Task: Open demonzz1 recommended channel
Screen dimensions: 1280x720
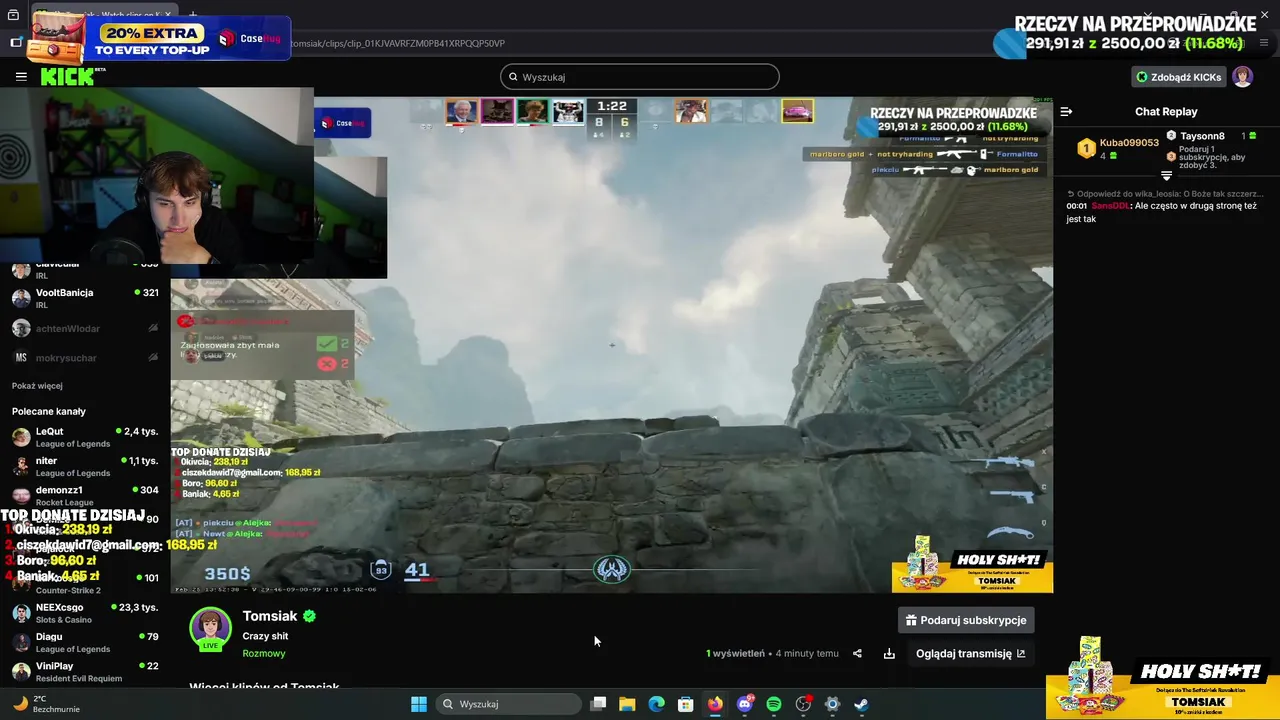Action: click(85, 495)
